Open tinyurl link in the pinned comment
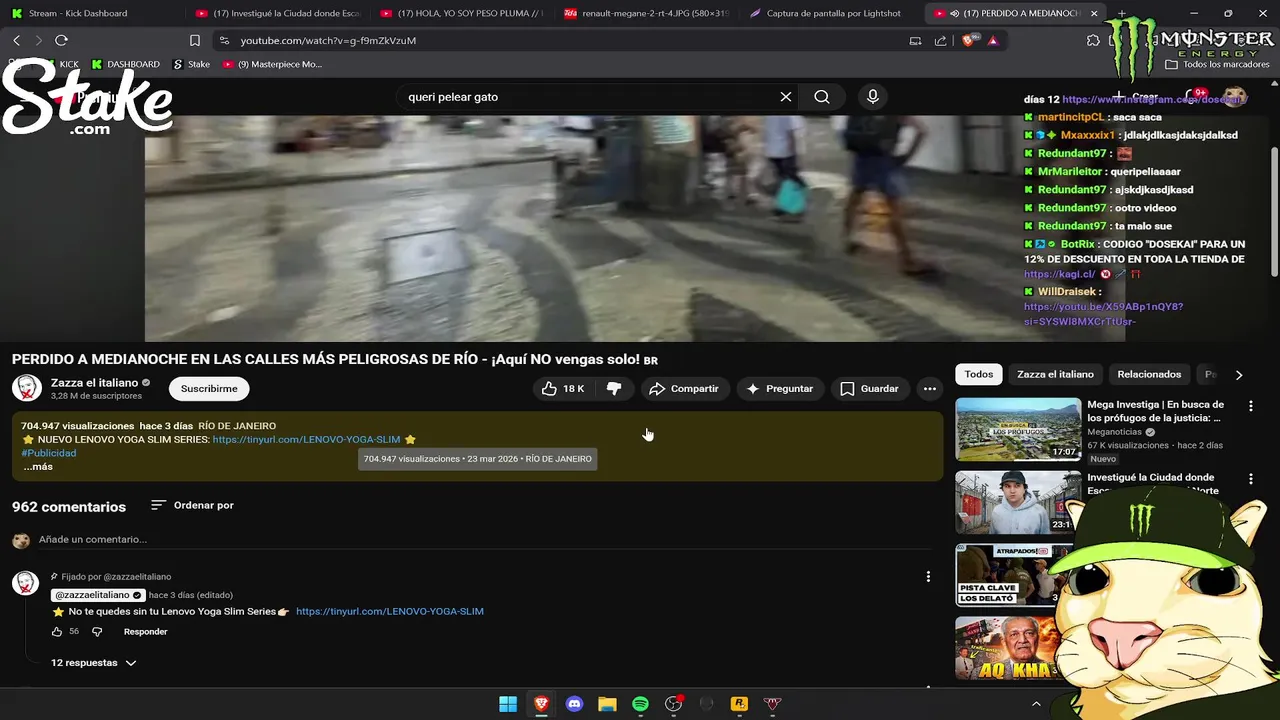The image size is (1280, 720). [390, 611]
